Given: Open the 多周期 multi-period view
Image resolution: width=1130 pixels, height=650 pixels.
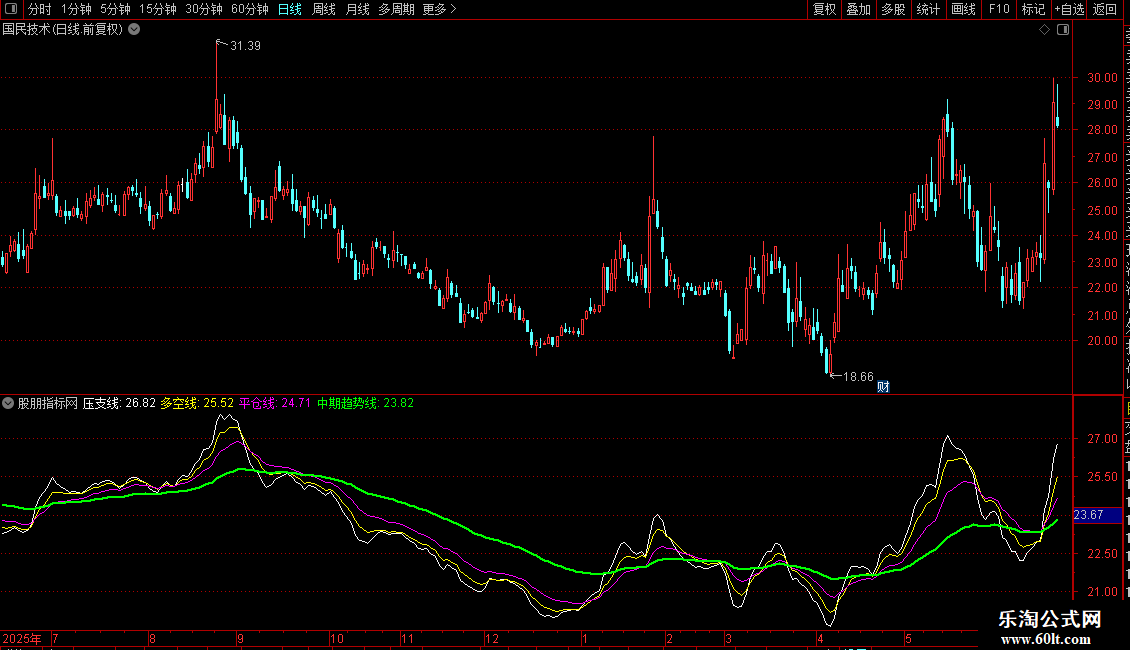Looking at the screenshot, I should 396,9.
